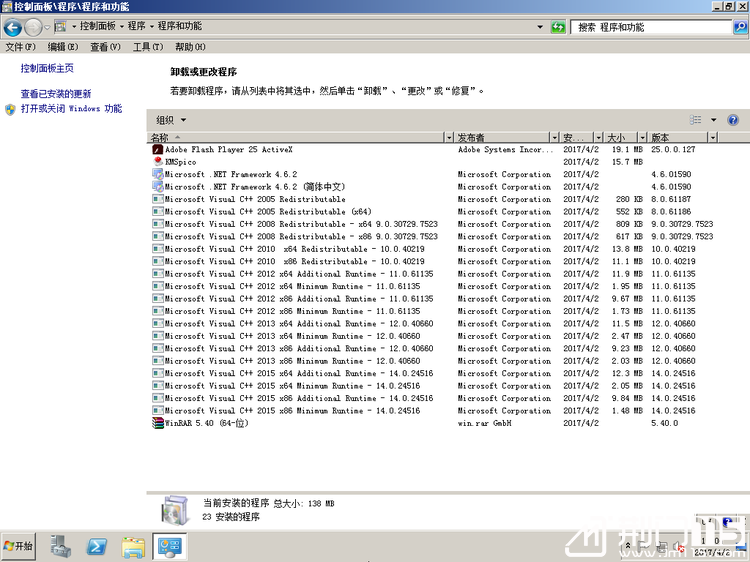Select Visual C++ 2010 x86 Redistributable icon

[157, 261]
